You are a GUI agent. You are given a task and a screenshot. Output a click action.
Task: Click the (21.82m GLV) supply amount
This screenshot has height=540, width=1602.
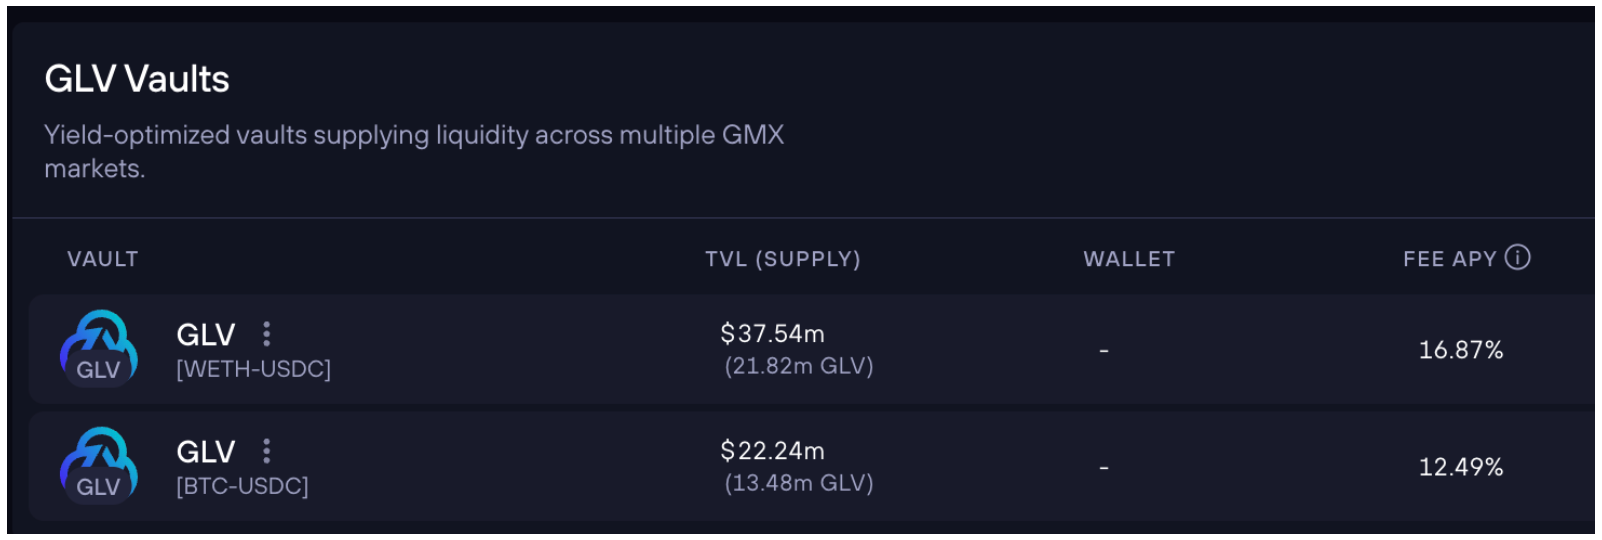pos(798,366)
